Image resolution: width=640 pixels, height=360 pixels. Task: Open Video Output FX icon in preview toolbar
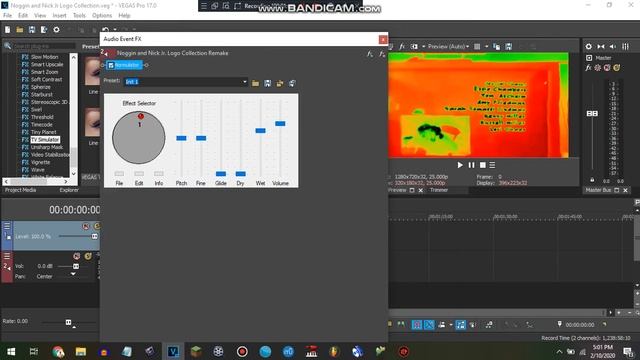tap(402, 47)
